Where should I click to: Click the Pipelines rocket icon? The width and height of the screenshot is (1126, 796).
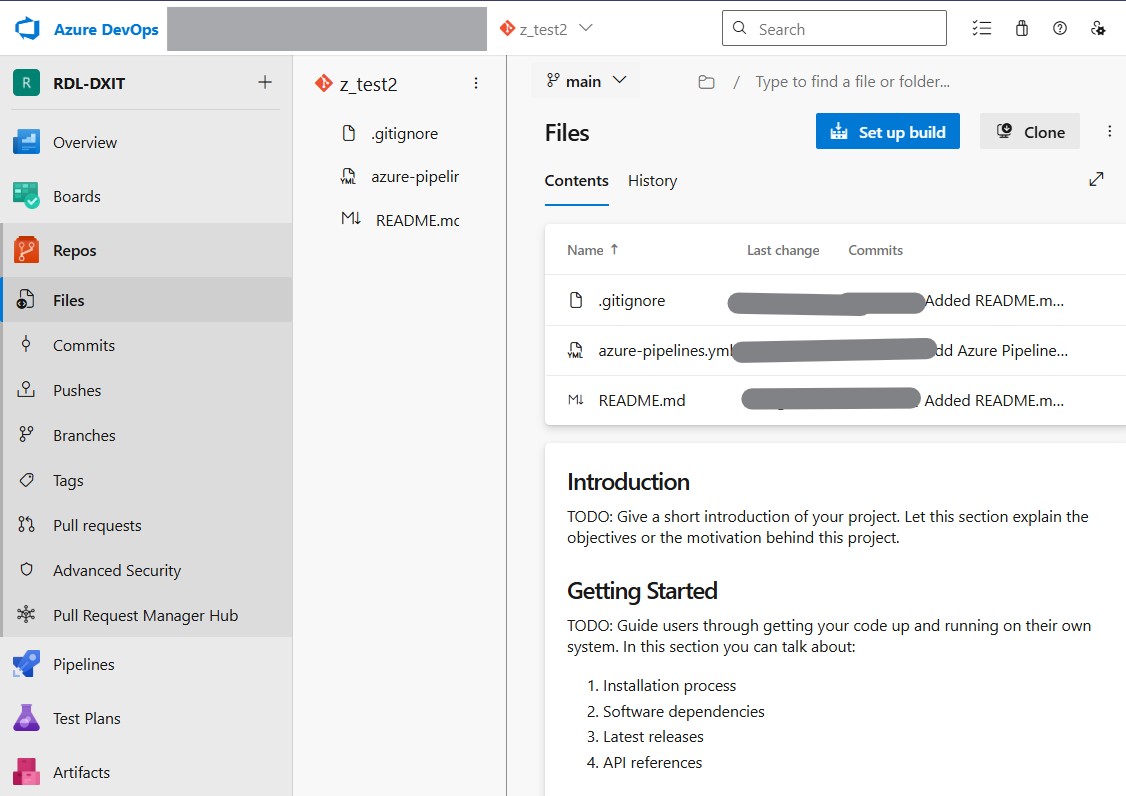[27, 665]
